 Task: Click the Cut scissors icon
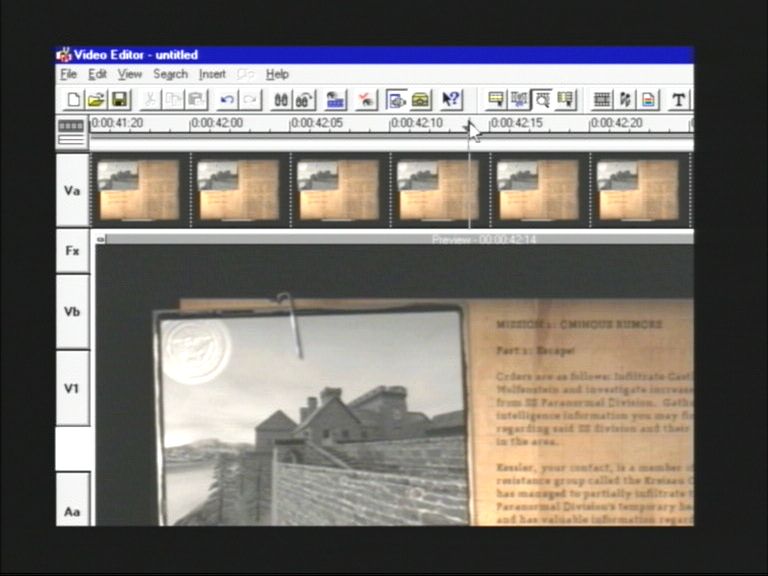pyautogui.click(x=150, y=100)
